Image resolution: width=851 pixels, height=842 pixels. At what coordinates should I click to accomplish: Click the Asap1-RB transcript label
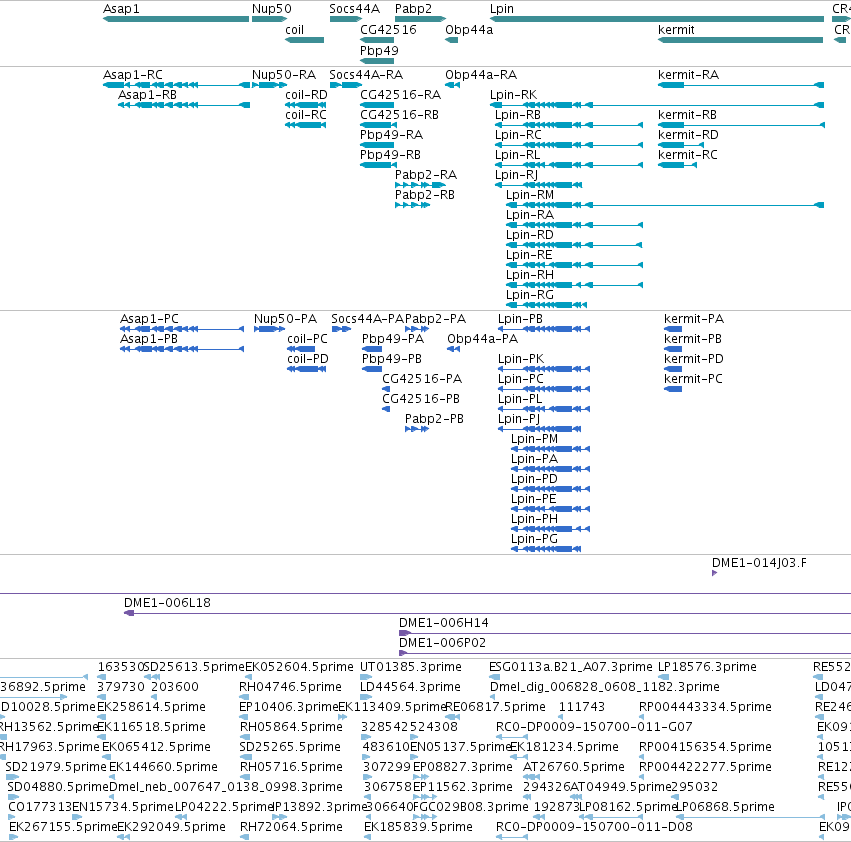[x=148, y=95]
